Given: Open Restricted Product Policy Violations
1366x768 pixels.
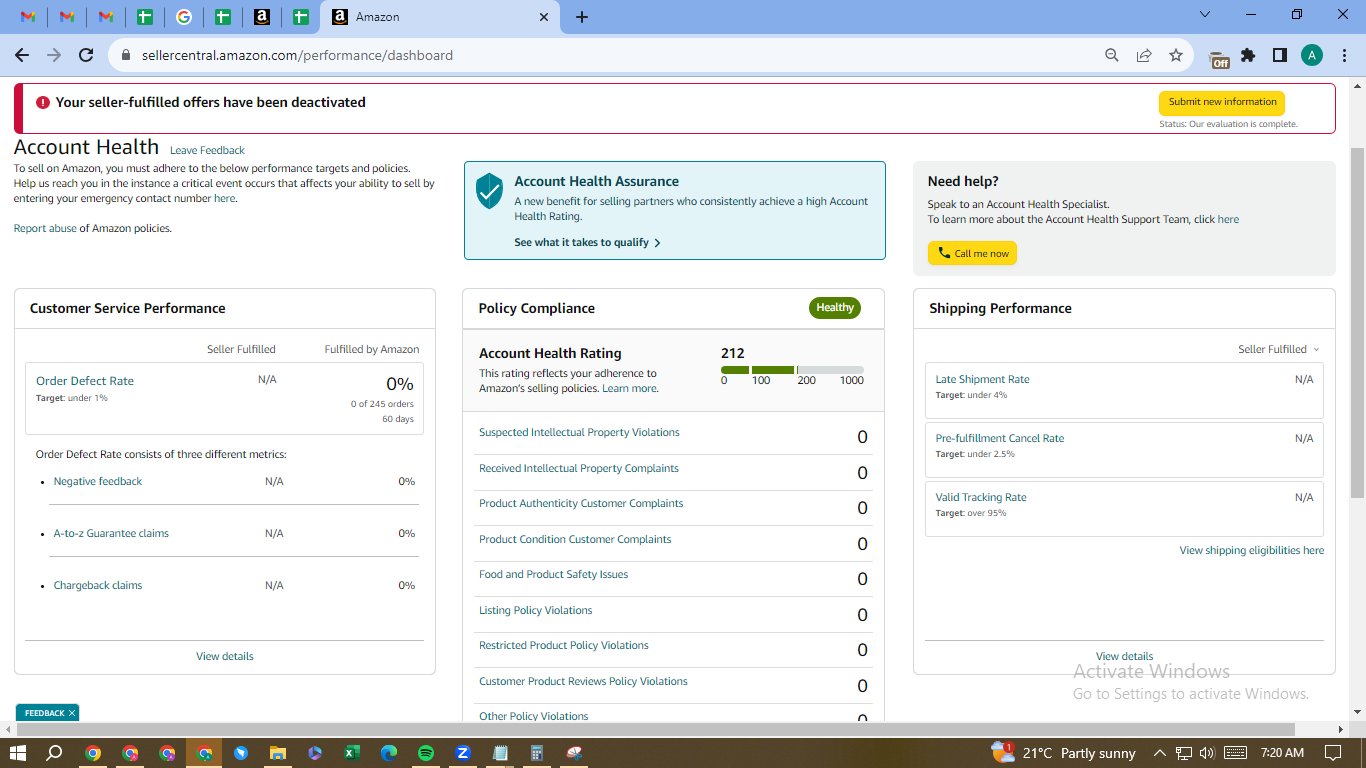Looking at the screenshot, I should point(564,645).
